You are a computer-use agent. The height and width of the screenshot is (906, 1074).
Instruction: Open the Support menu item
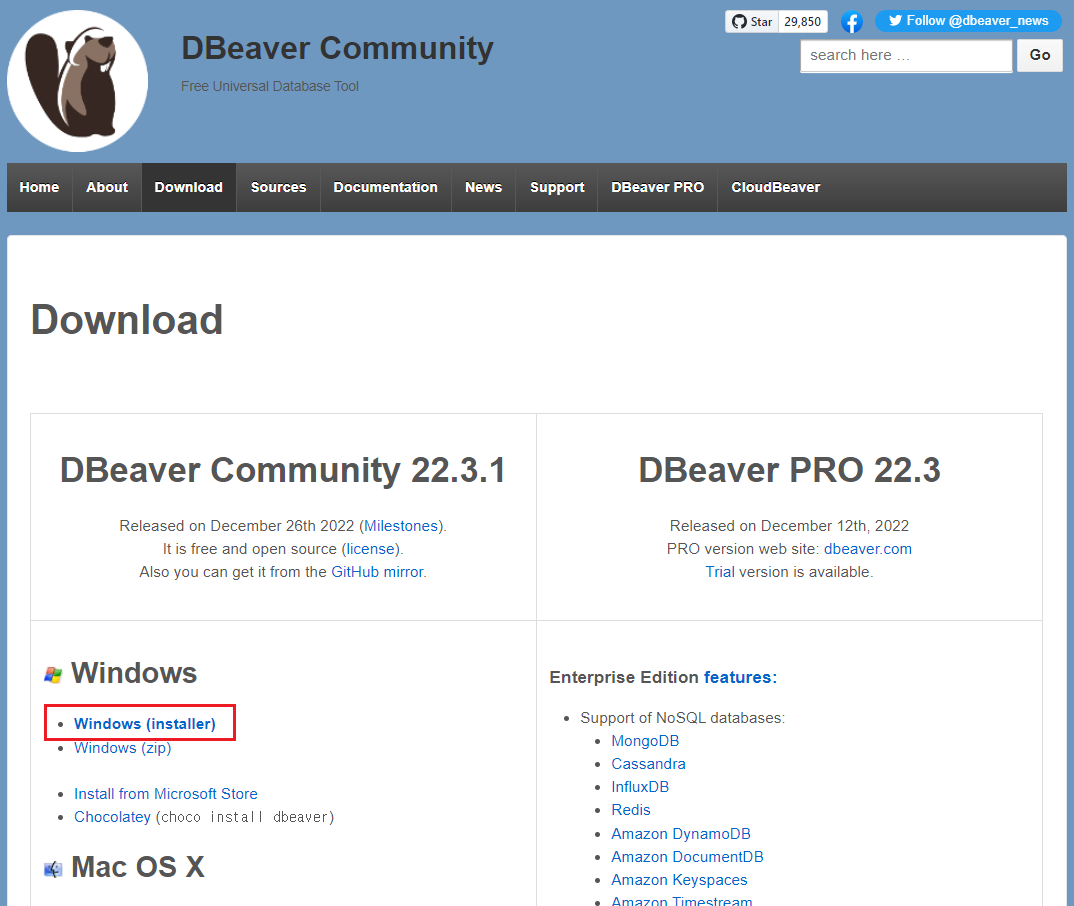tap(557, 187)
